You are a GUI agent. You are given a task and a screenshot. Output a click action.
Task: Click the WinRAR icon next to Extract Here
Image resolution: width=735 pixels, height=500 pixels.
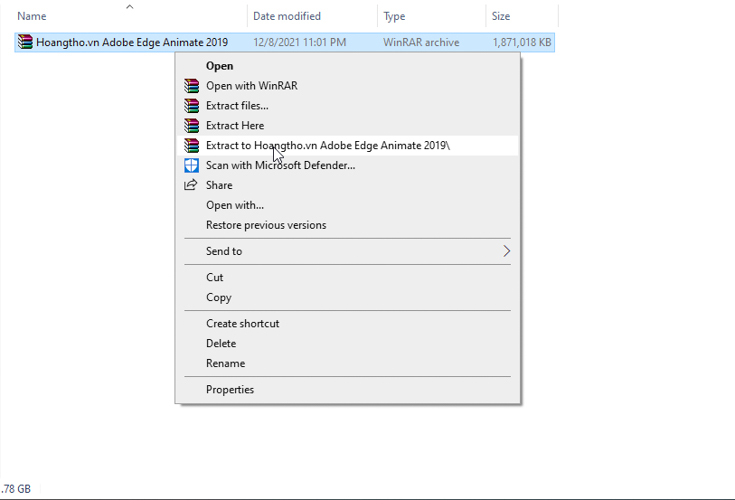pyautogui.click(x=191, y=126)
